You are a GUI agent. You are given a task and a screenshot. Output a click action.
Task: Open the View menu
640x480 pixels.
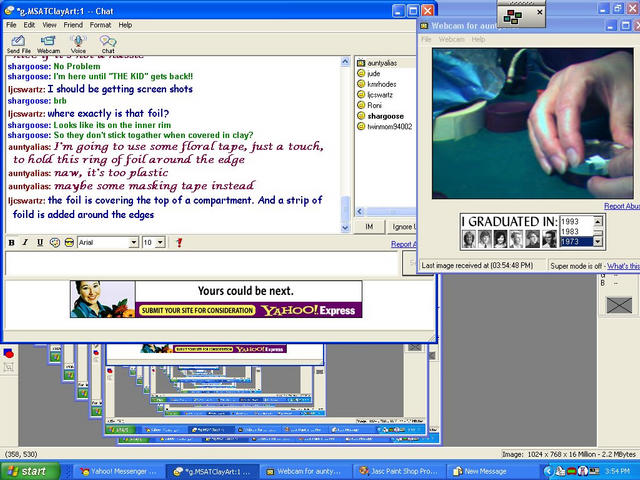(49, 25)
